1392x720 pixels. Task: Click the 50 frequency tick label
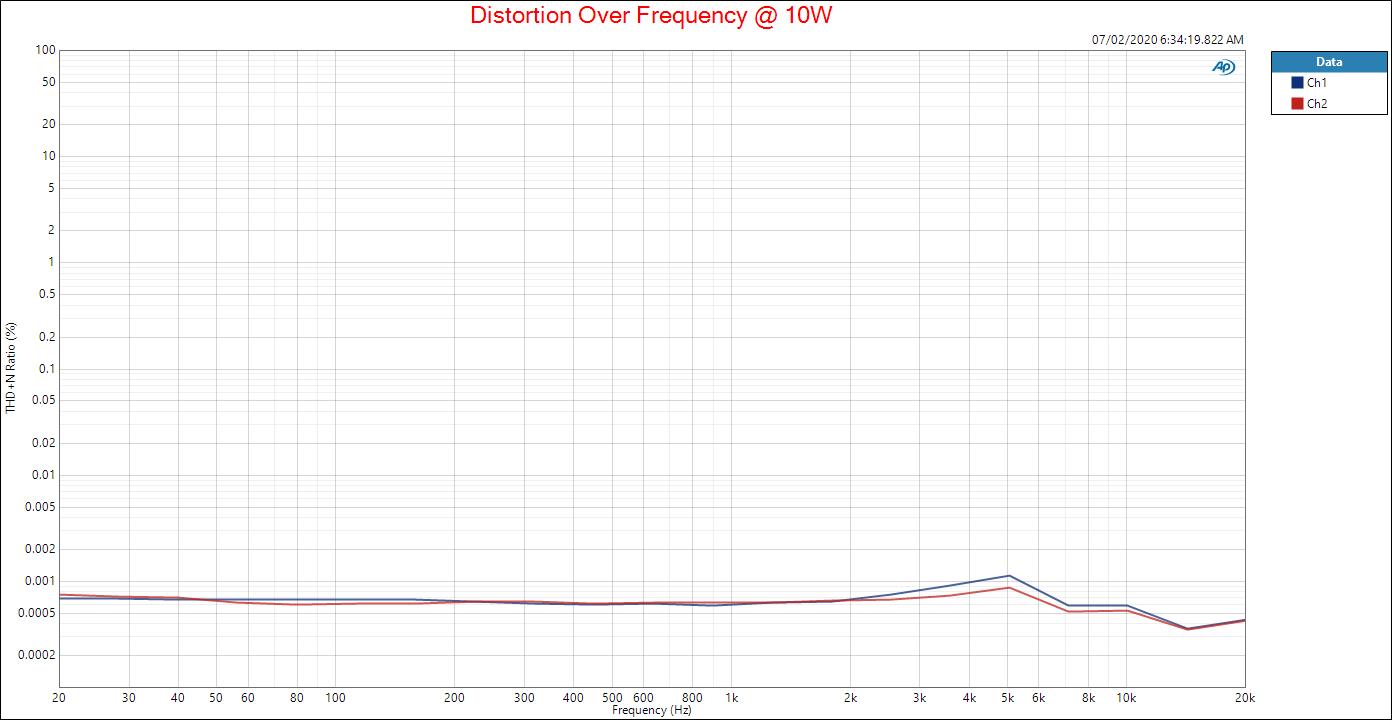(216, 698)
